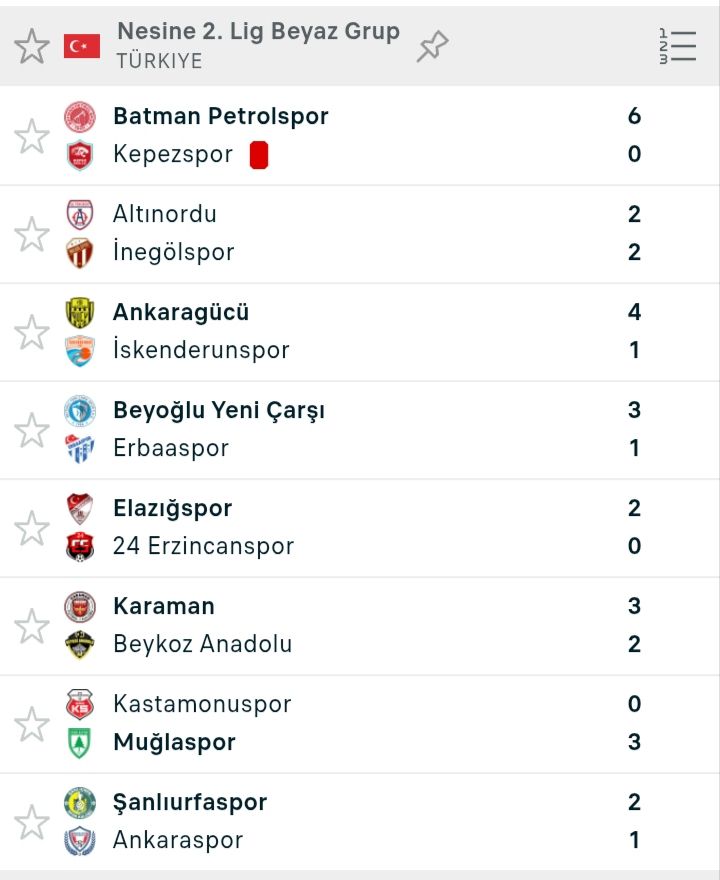
Task: Favorite the whole league with header star
Action: 32,46
